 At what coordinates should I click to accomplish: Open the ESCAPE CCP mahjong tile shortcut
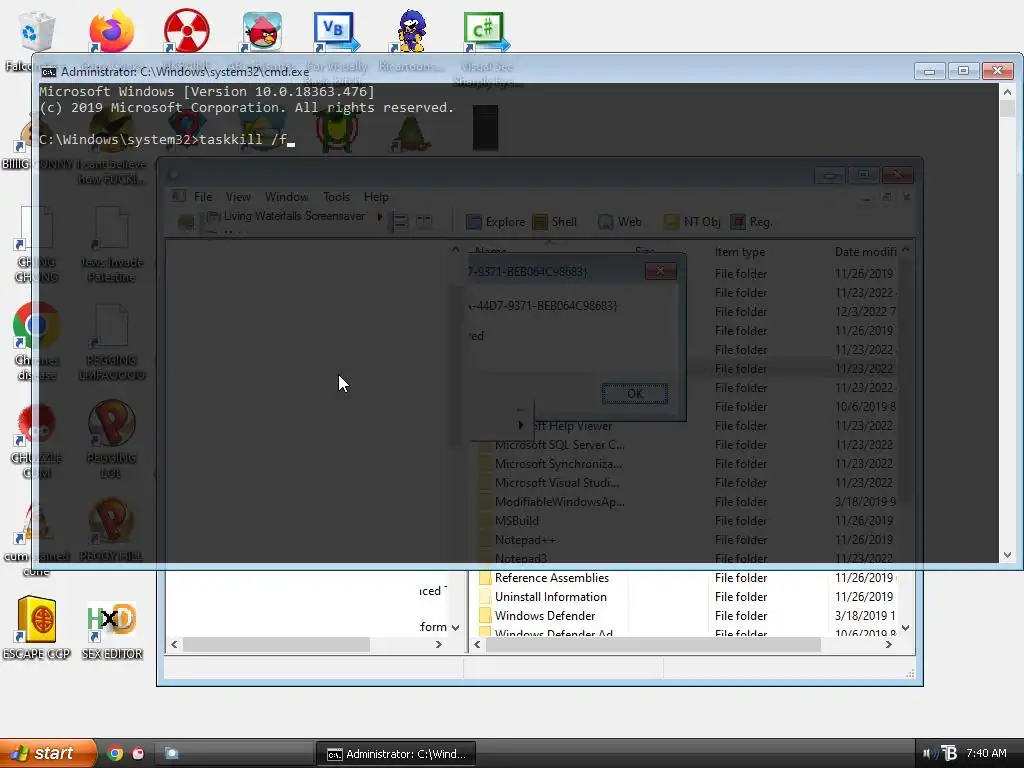(36, 619)
